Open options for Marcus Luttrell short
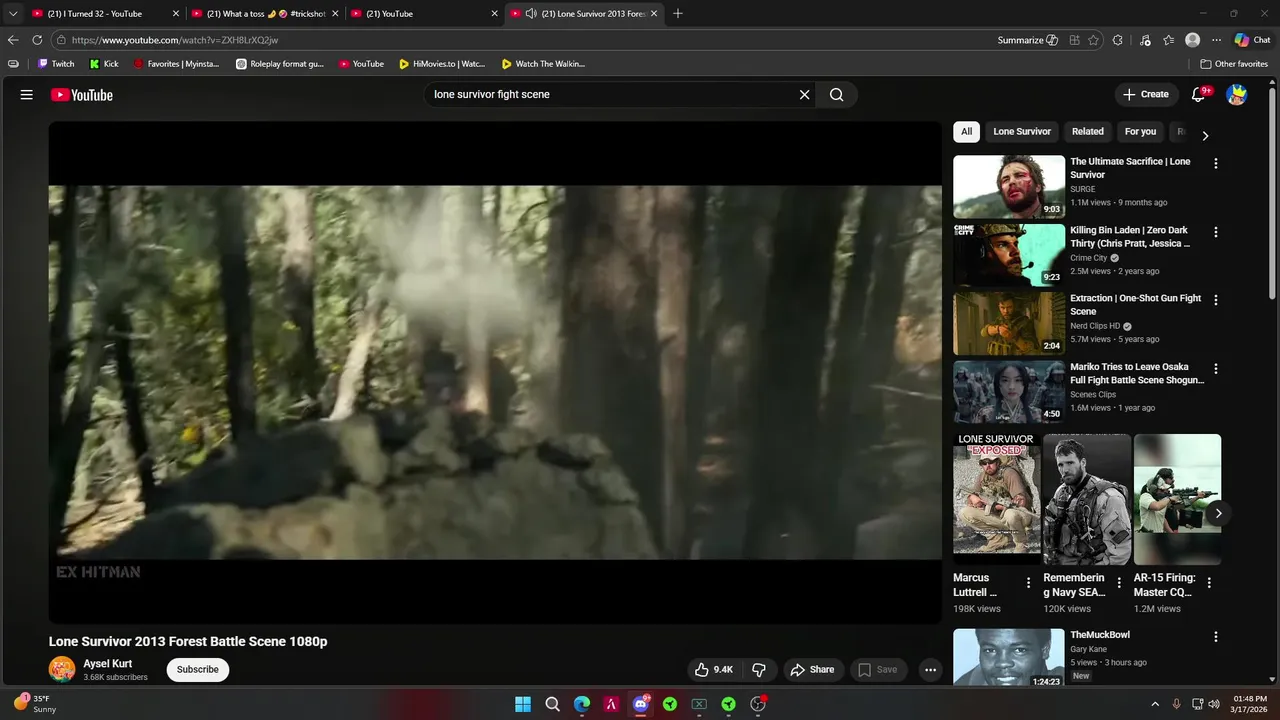Image resolution: width=1280 pixels, height=720 pixels. tap(1028, 583)
